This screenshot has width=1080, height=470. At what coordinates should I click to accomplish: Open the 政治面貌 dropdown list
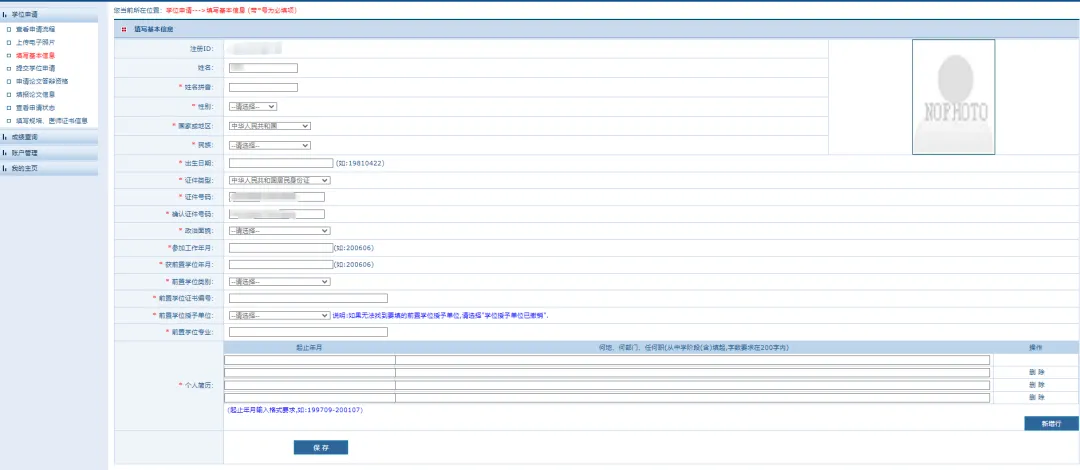(279, 230)
